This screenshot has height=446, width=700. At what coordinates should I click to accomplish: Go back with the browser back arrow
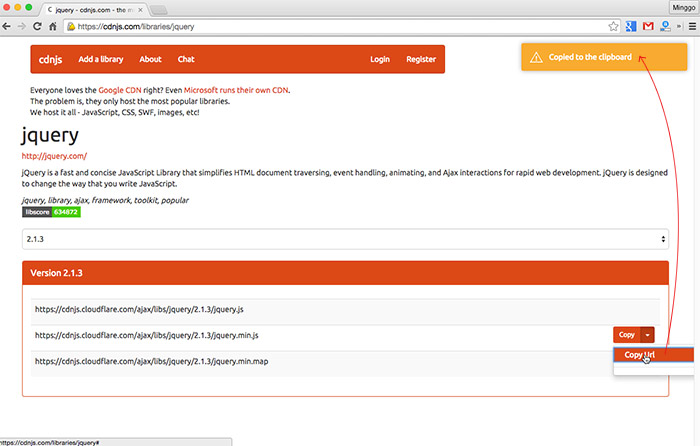[7, 26]
